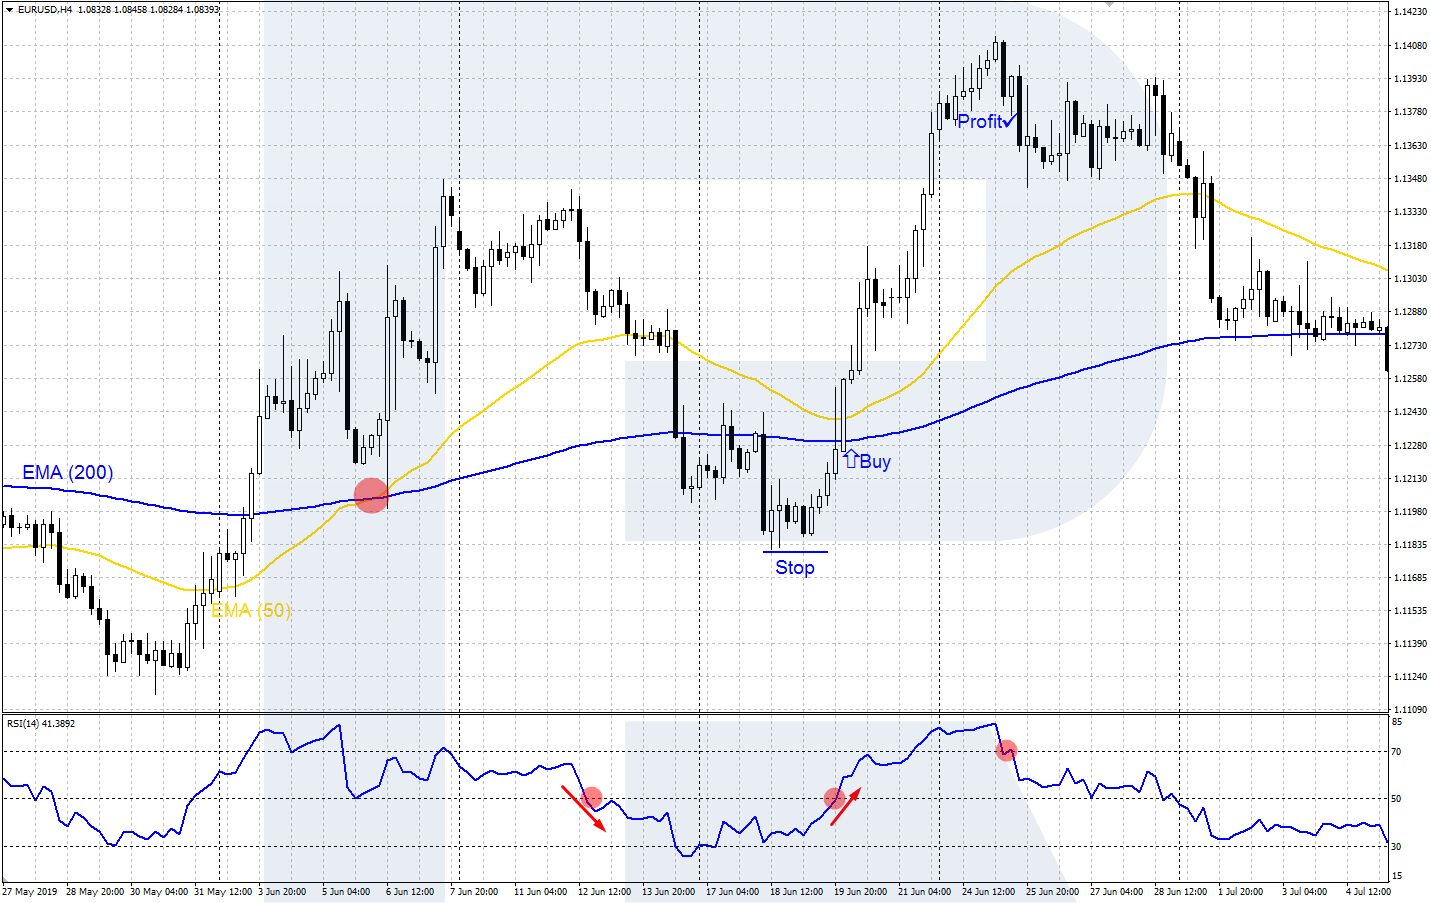Click RSI level 30 on the scale
The height and width of the screenshot is (903, 1431).
1397,846
